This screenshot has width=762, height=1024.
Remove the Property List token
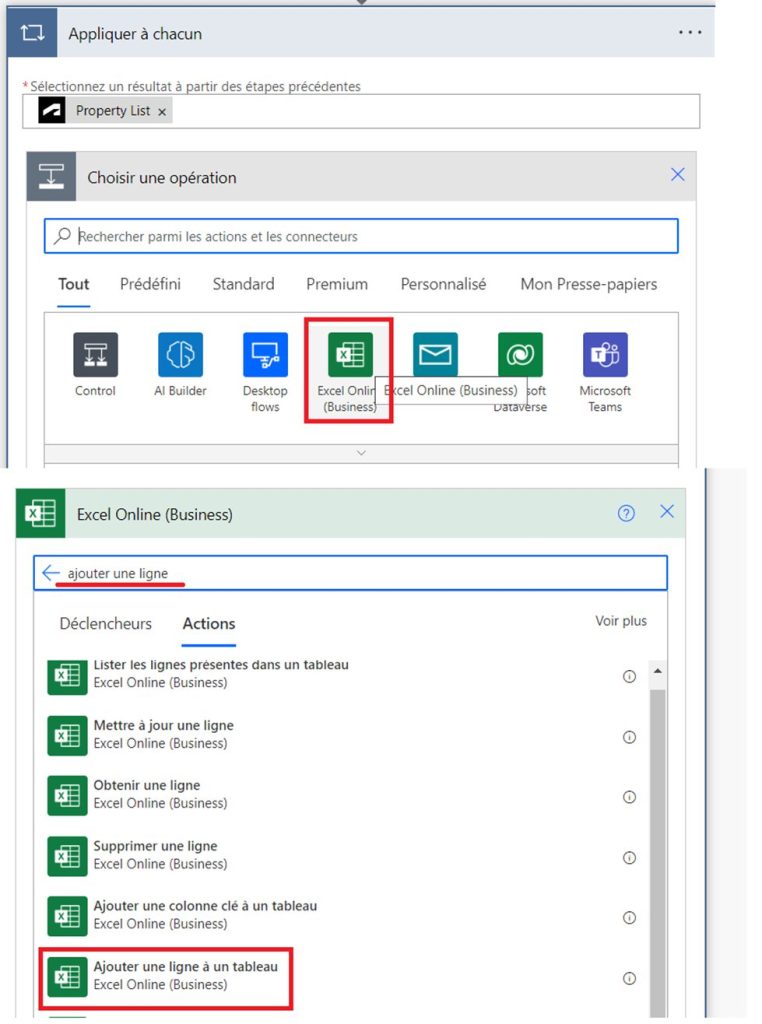[x=162, y=112]
